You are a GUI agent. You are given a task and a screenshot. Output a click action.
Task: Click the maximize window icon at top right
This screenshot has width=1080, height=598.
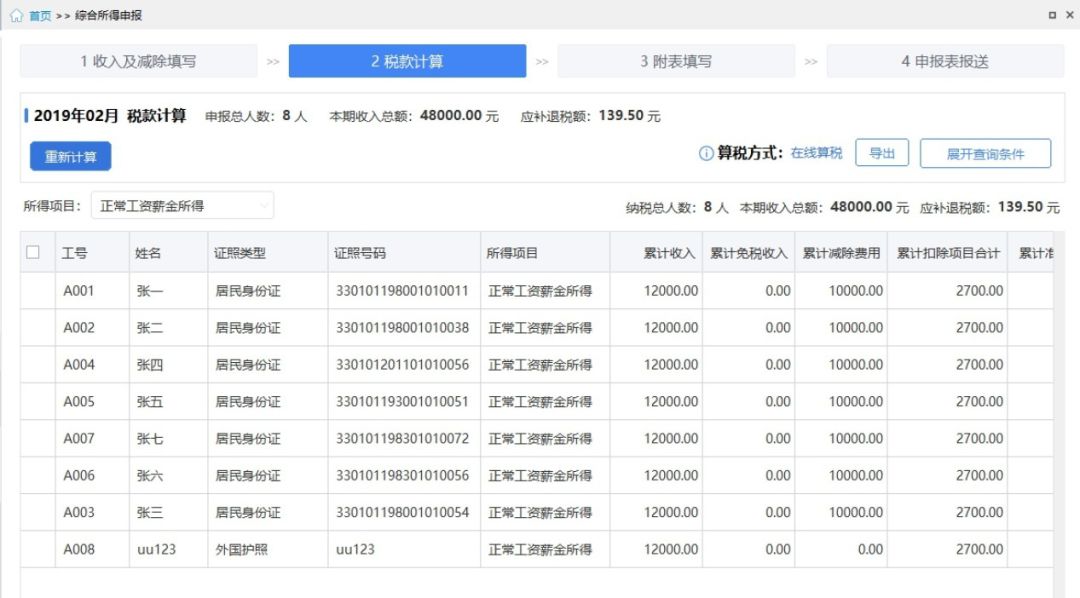pyautogui.click(x=1052, y=14)
